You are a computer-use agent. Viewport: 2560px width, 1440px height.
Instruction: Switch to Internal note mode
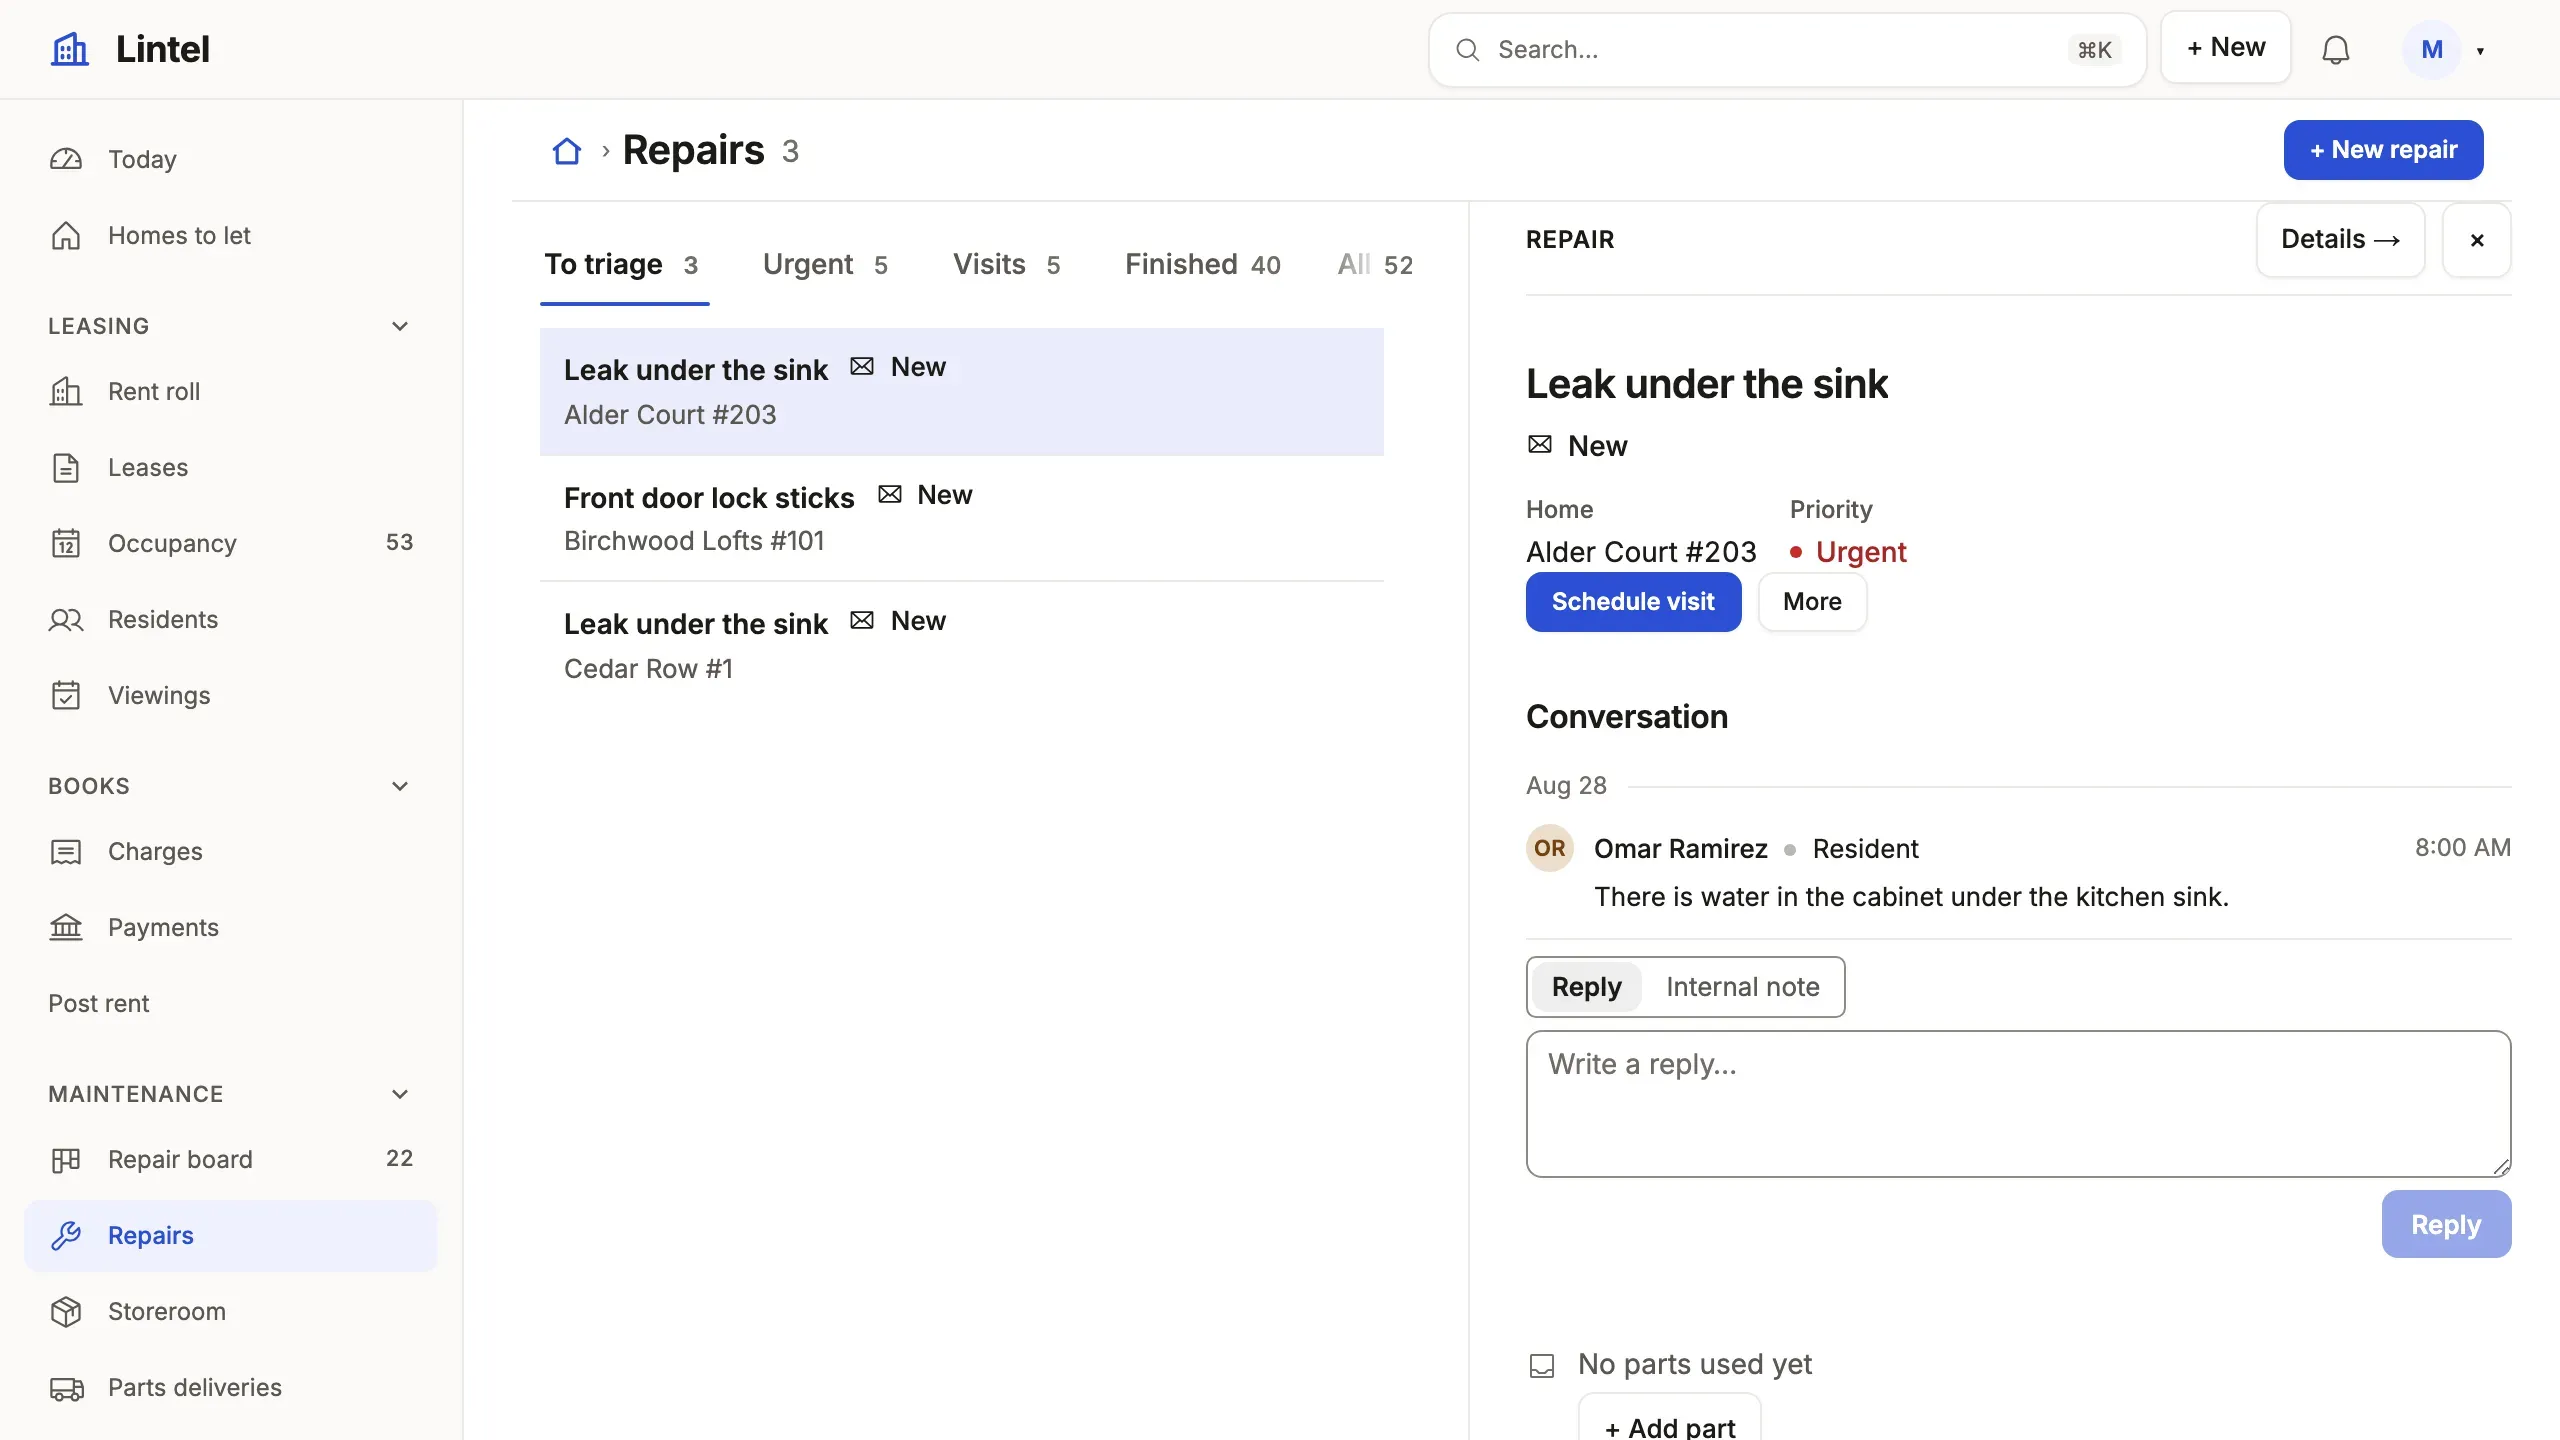click(x=1742, y=987)
